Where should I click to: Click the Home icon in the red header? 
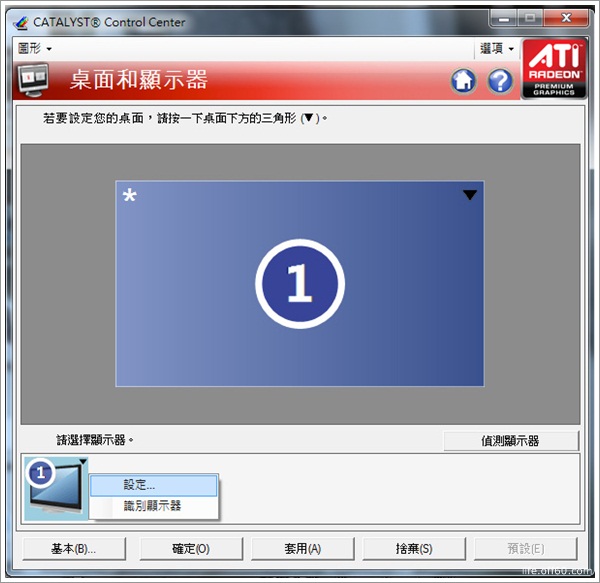pos(463,81)
